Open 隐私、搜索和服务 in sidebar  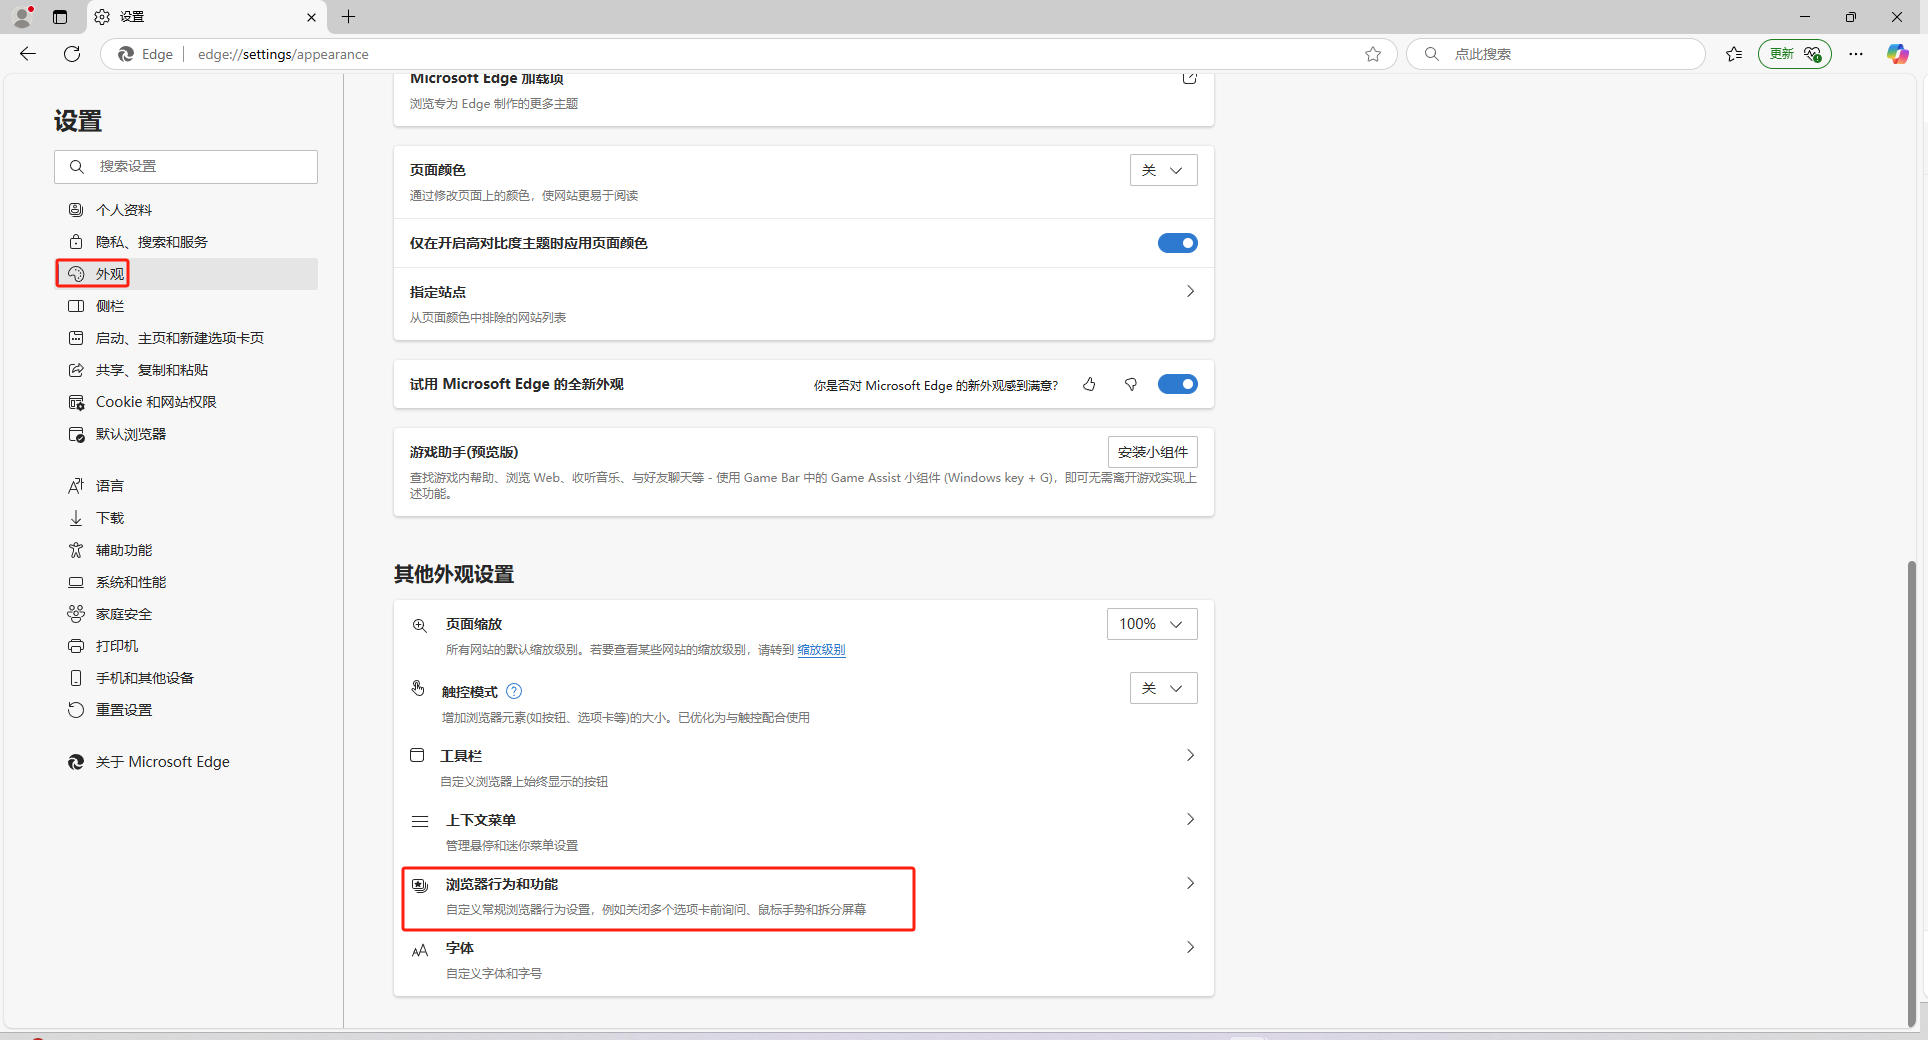(x=186, y=242)
